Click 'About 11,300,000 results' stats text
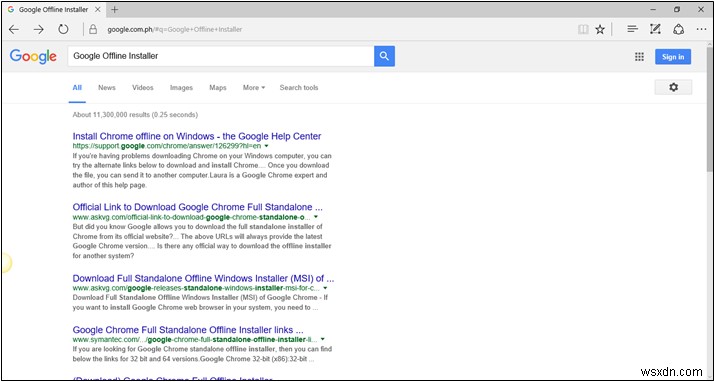This screenshot has width=714, height=382. [135, 115]
